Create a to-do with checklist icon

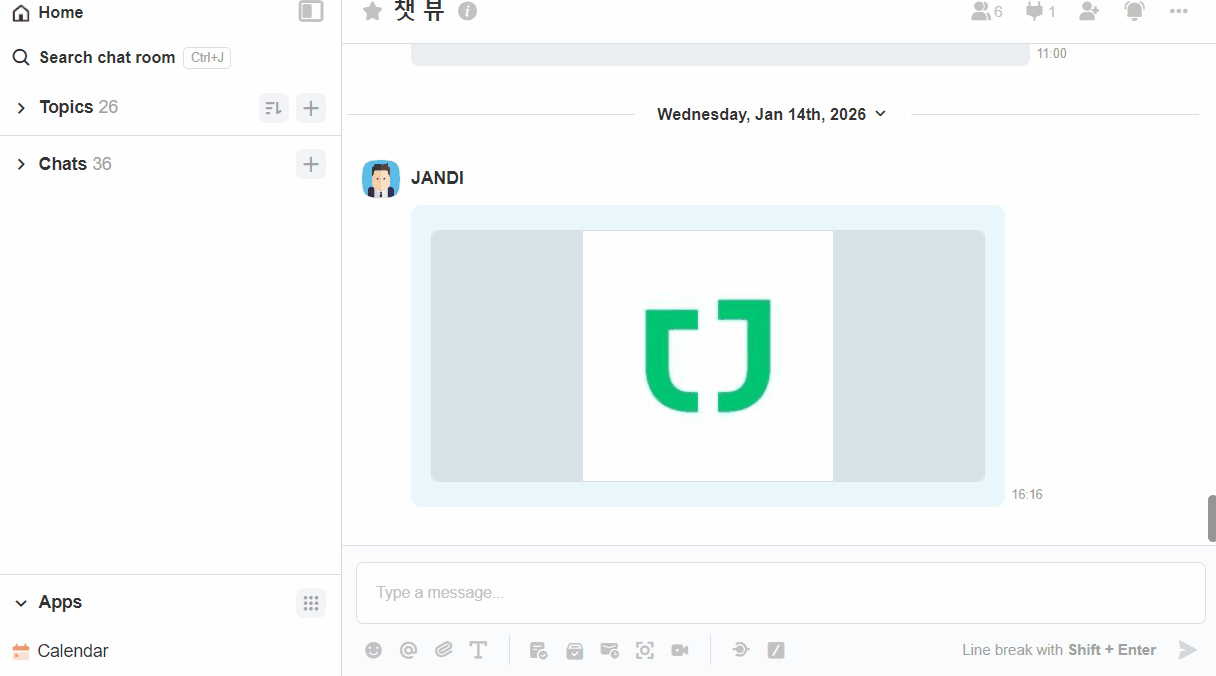pyautogui.click(x=538, y=650)
